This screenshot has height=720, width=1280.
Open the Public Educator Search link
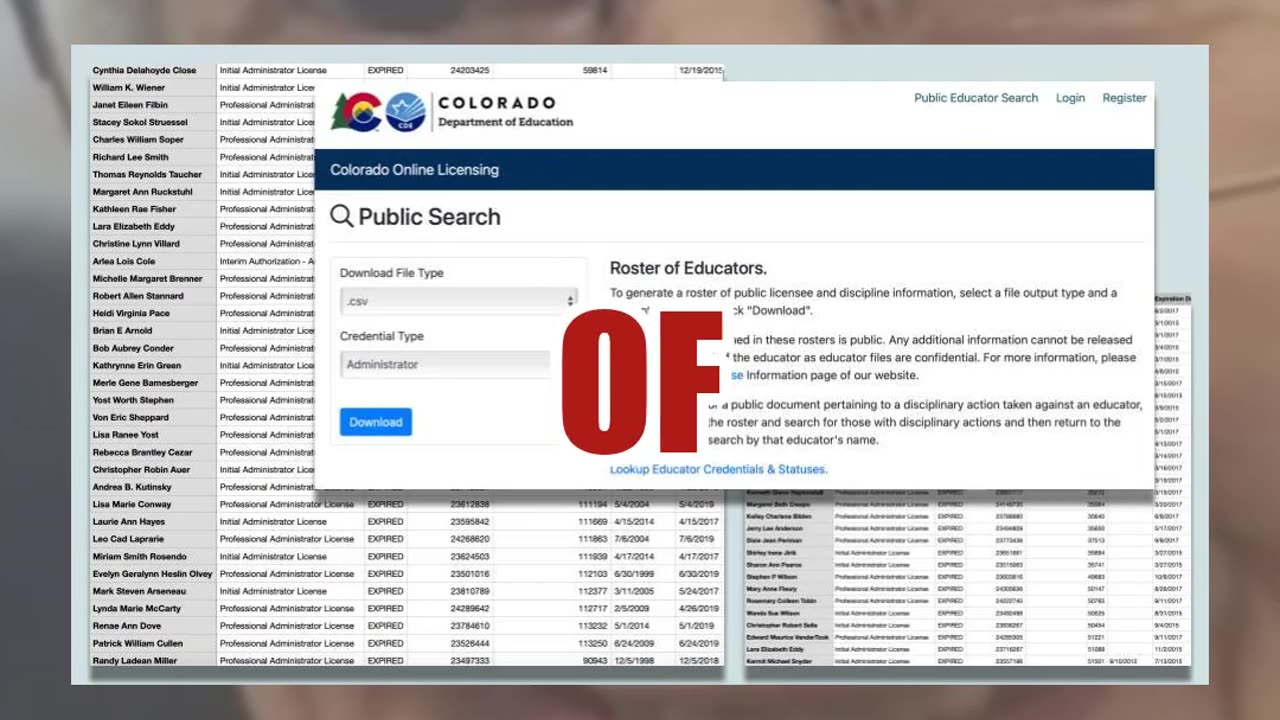976,98
